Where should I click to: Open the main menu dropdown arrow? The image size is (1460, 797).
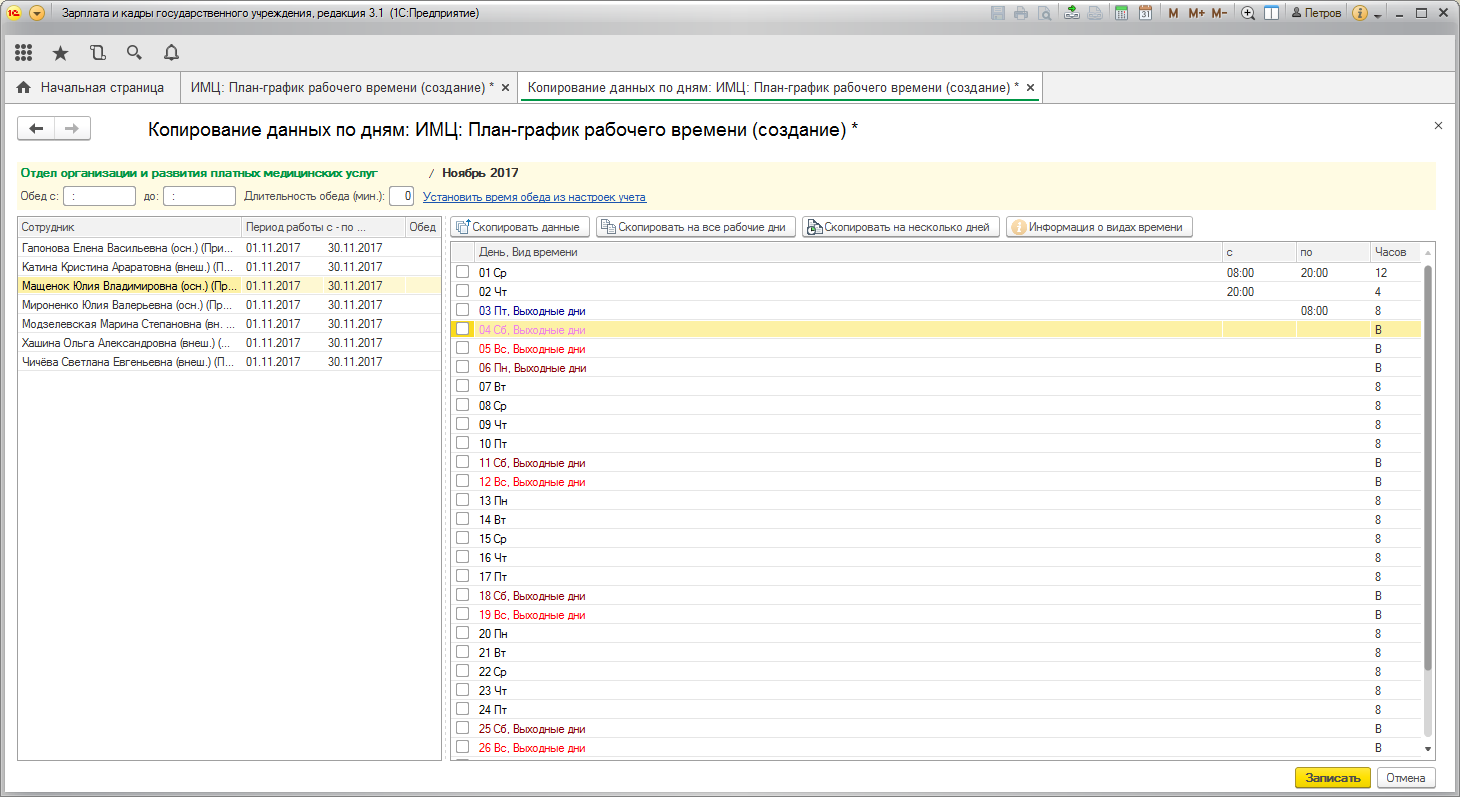(x=37, y=13)
